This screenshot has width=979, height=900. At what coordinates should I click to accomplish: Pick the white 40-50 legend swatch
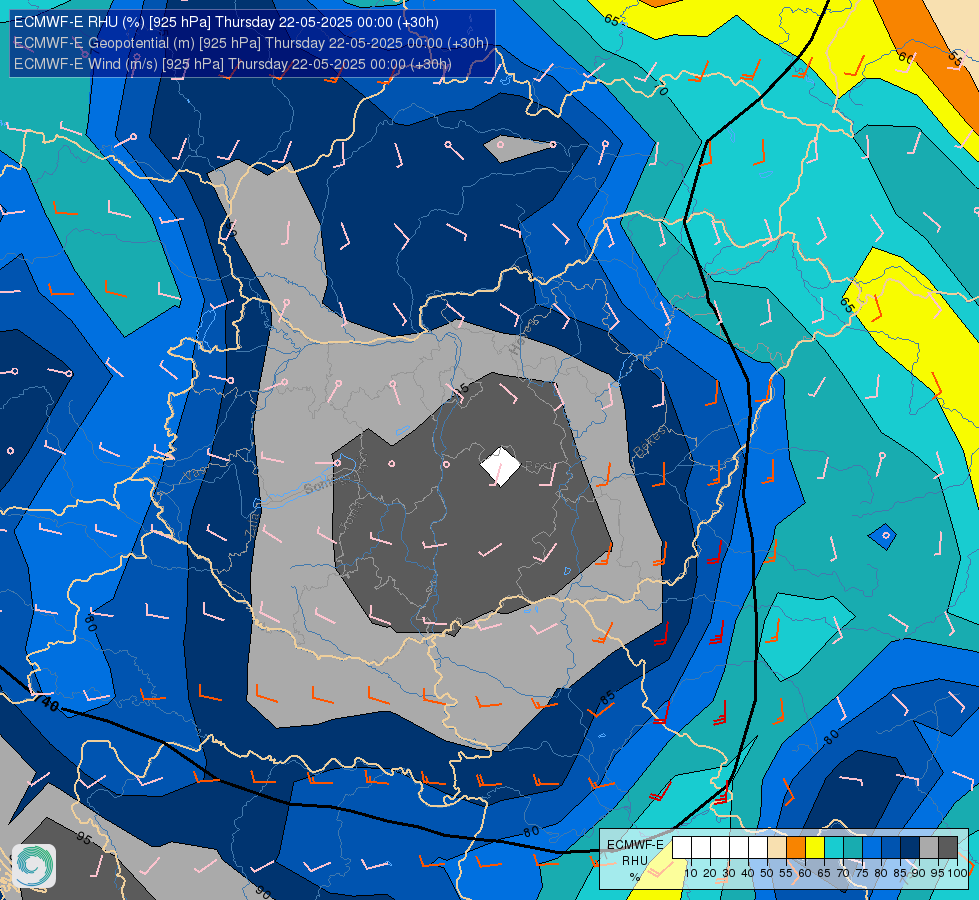coord(757,848)
